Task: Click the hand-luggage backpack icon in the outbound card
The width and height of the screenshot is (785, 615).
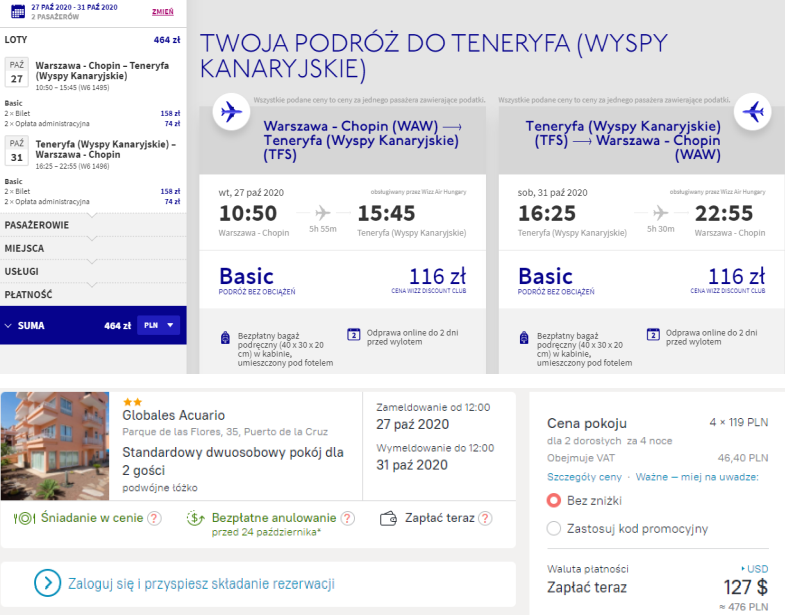Action: click(225, 338)
